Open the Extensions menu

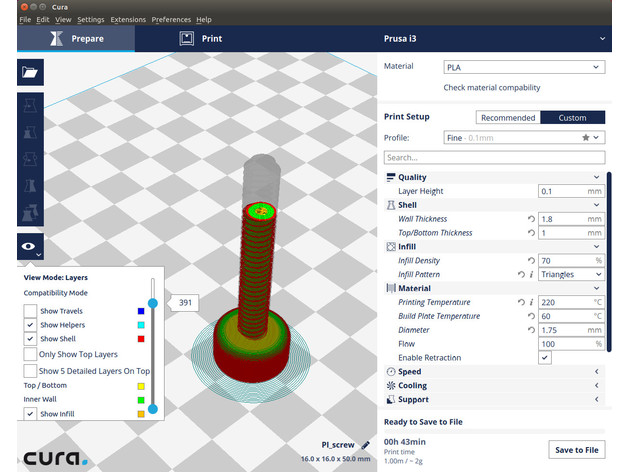pyautogui.click(x=128, y=20)
